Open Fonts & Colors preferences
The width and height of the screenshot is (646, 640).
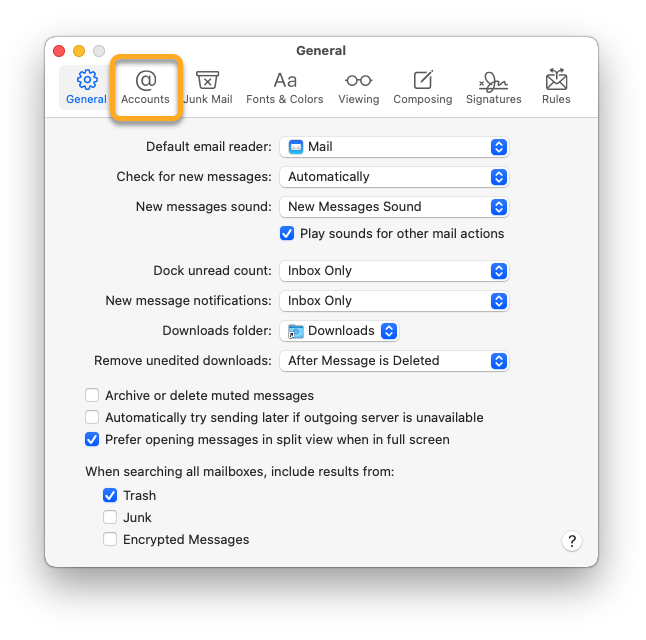(x=284, y=88)
